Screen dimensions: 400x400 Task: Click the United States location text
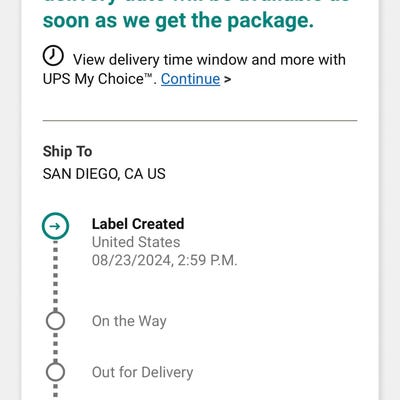136,242
